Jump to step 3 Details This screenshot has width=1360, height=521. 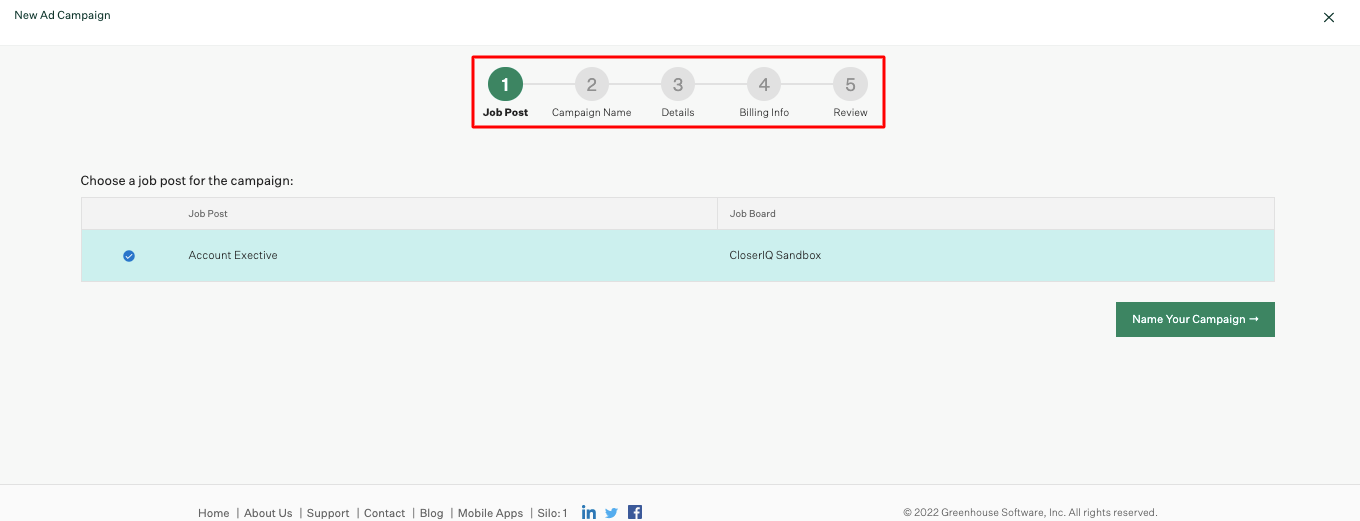(677, 85)
